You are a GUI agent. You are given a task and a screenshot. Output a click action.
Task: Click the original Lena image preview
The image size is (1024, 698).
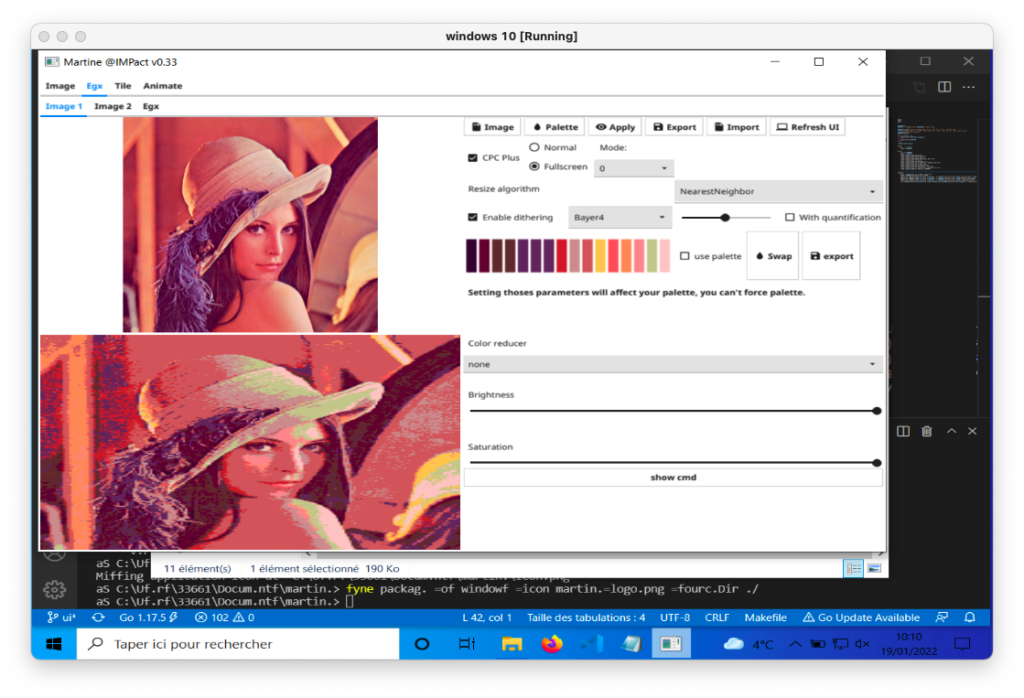coord(250,225)
